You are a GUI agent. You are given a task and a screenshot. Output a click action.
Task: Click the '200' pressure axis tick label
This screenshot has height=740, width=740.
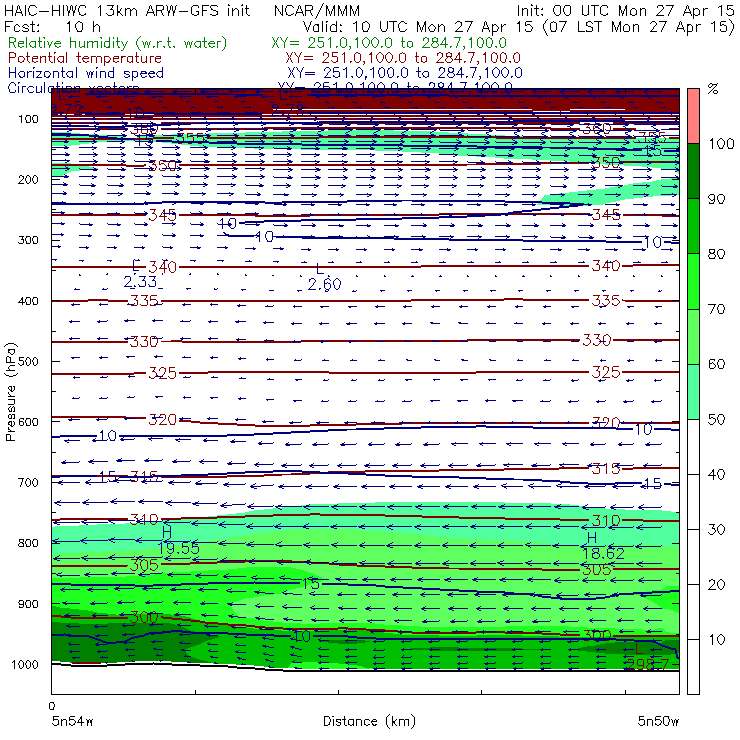point(28,180)
